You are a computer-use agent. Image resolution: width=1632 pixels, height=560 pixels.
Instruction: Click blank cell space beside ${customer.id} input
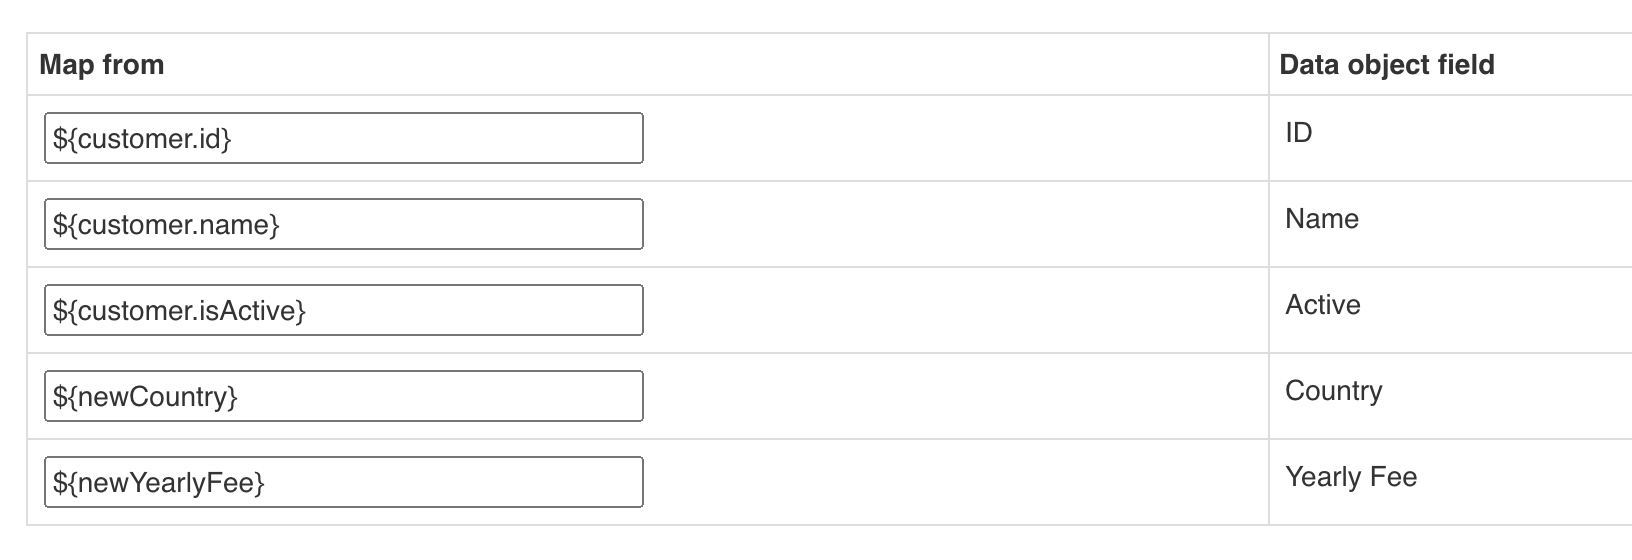[x=950, y=138]
